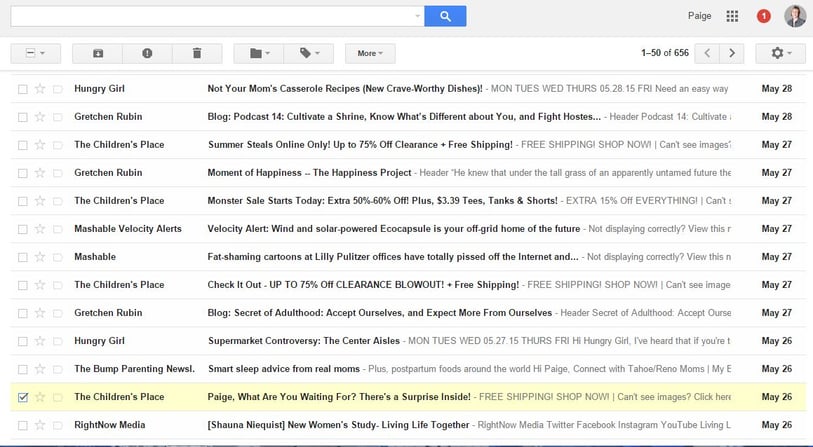
Task: Mark RightNow Media email as important
Action: pyautogui.click(x=58, y=425)
